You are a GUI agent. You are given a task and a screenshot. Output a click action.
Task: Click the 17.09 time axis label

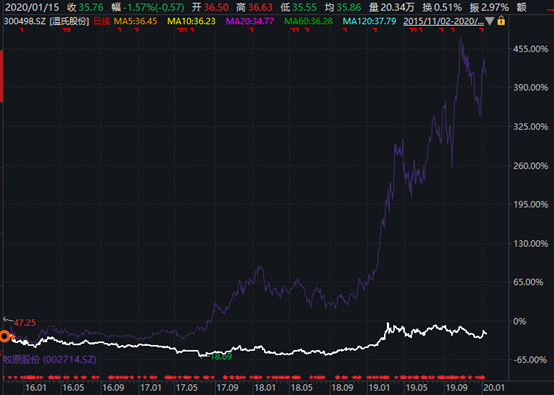228,388
